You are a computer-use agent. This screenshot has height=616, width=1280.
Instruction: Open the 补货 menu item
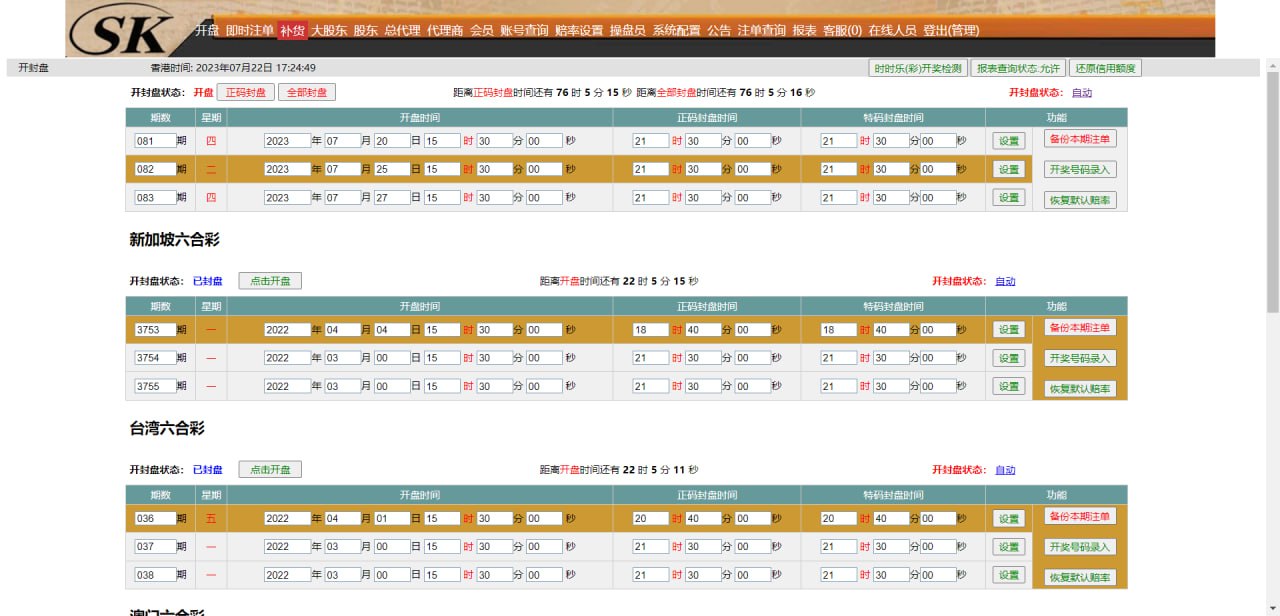point(292,31)
